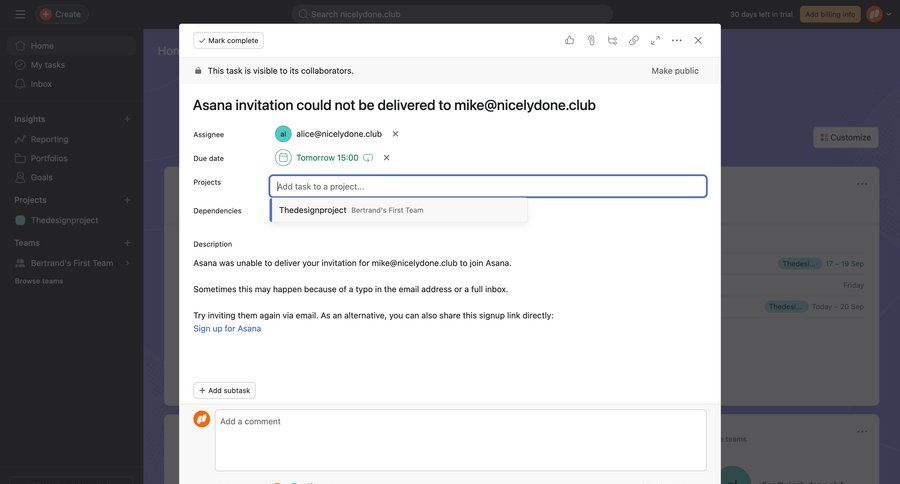Image resolution: width=900 pixels, height=484 pixels.
Task: Expand task to full screen view
Action: 655,40
